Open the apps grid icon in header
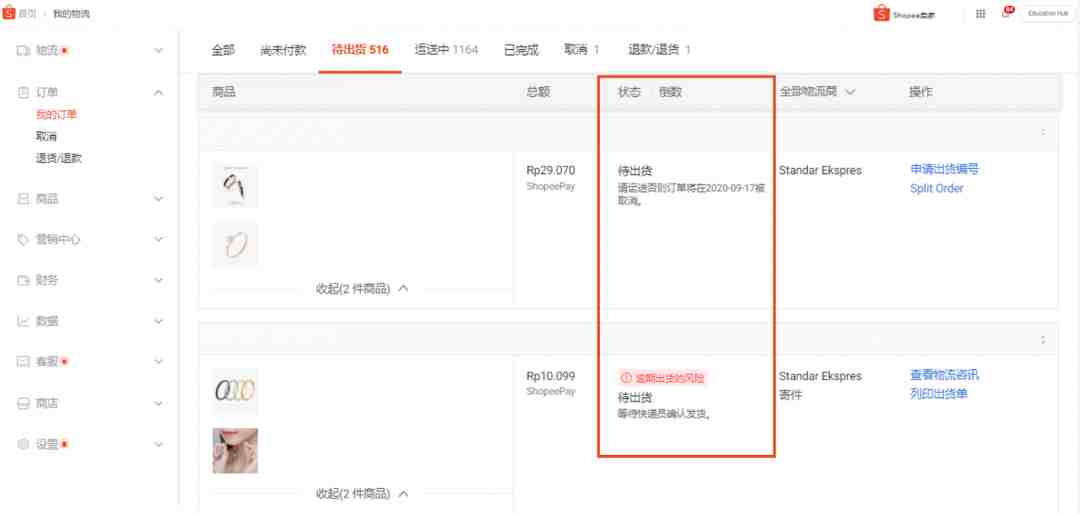This screenshot has height=513, width=1080. coord(981,14)
